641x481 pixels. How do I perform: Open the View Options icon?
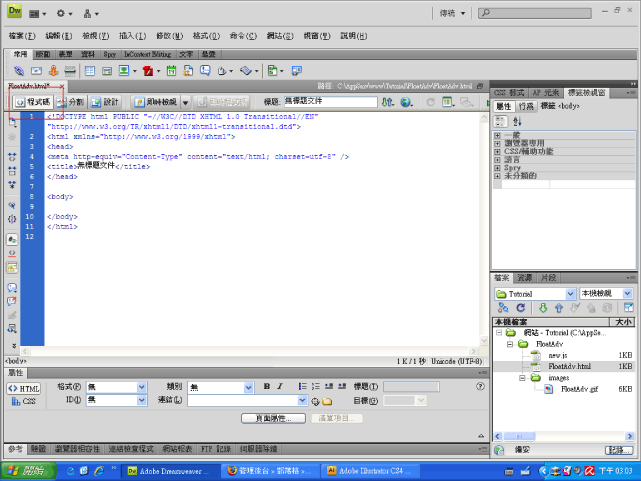[448, 102]
